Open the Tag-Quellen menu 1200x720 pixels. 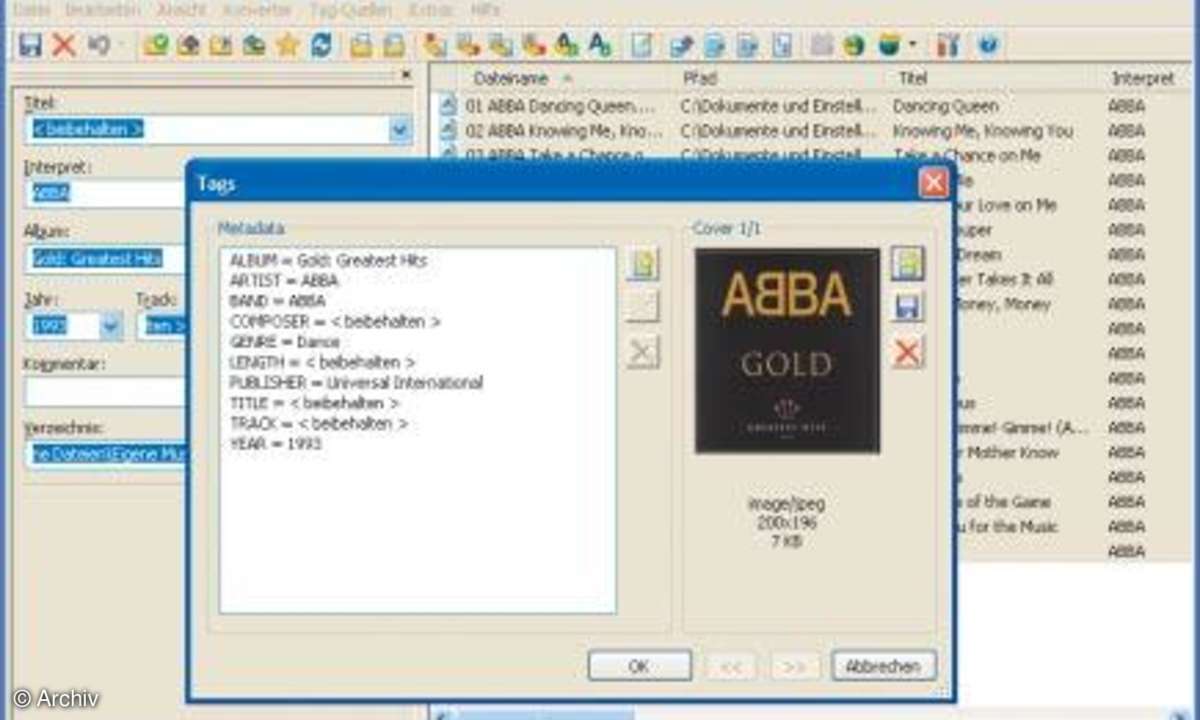(352, 10)
